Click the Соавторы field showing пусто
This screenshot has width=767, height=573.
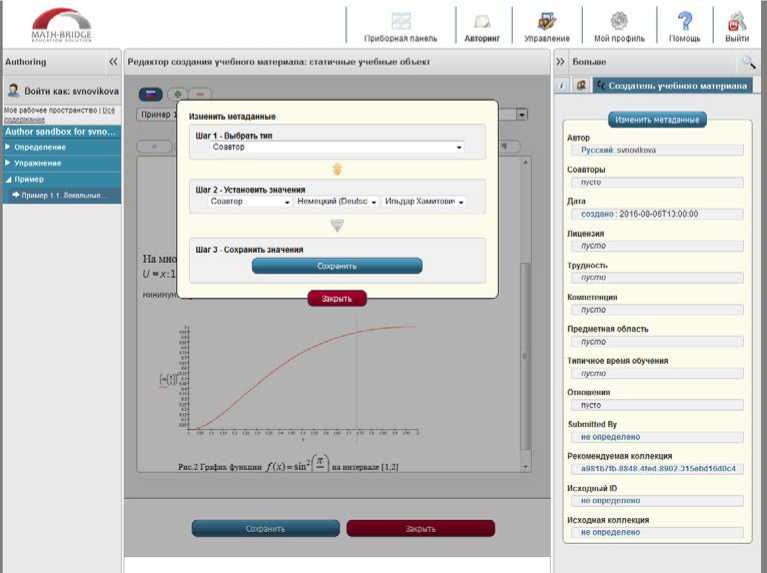click(657, 182)
